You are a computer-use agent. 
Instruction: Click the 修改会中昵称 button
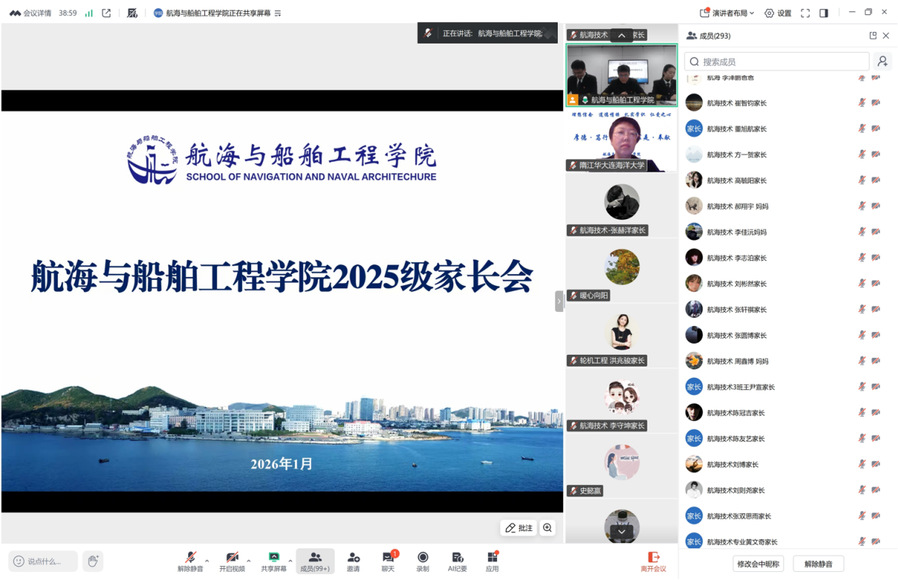click(758, 564)
